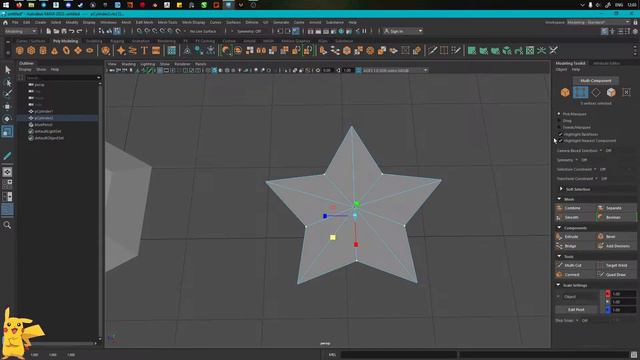Image resolution: width=640 pixels, height=360 pixels.
Task: Select Object mode orange cube in Modeling Toolkit
Action: tap(565, 92)
